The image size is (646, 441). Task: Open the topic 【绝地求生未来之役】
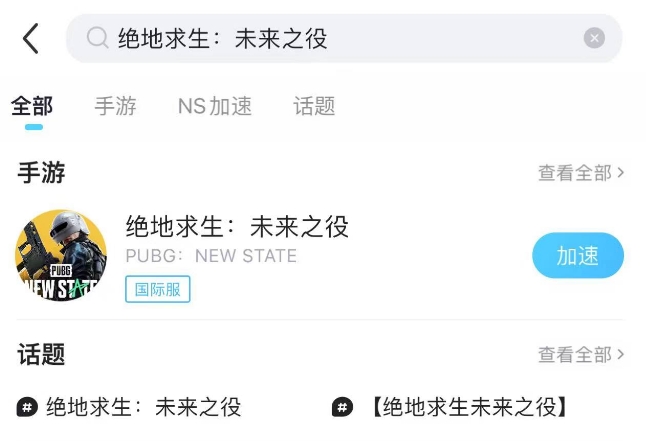click(x=467, y=407)
